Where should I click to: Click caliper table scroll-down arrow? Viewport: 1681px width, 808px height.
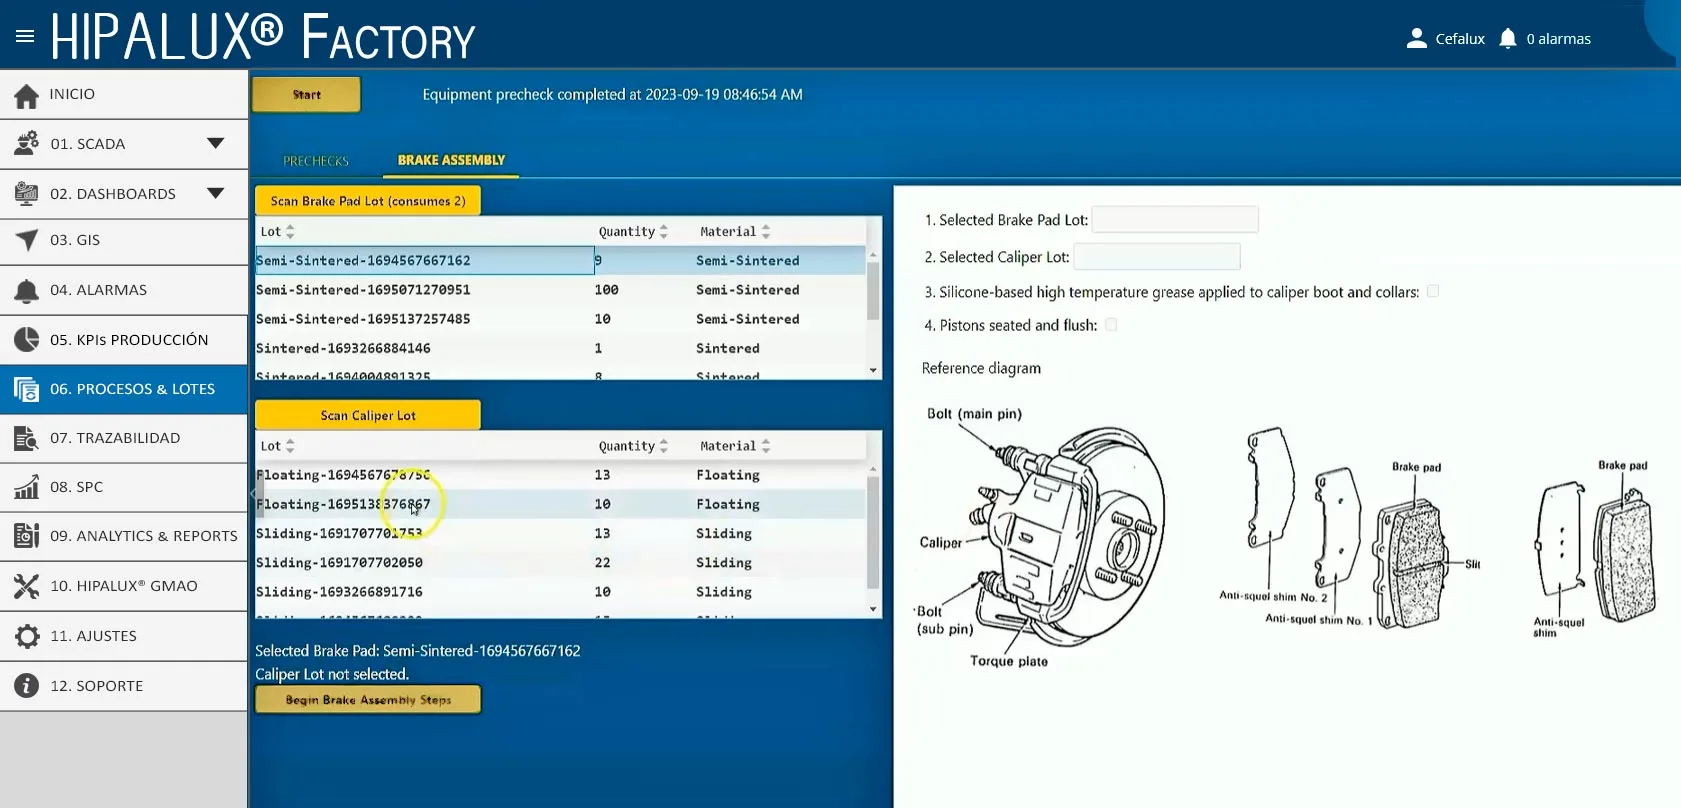873,609
